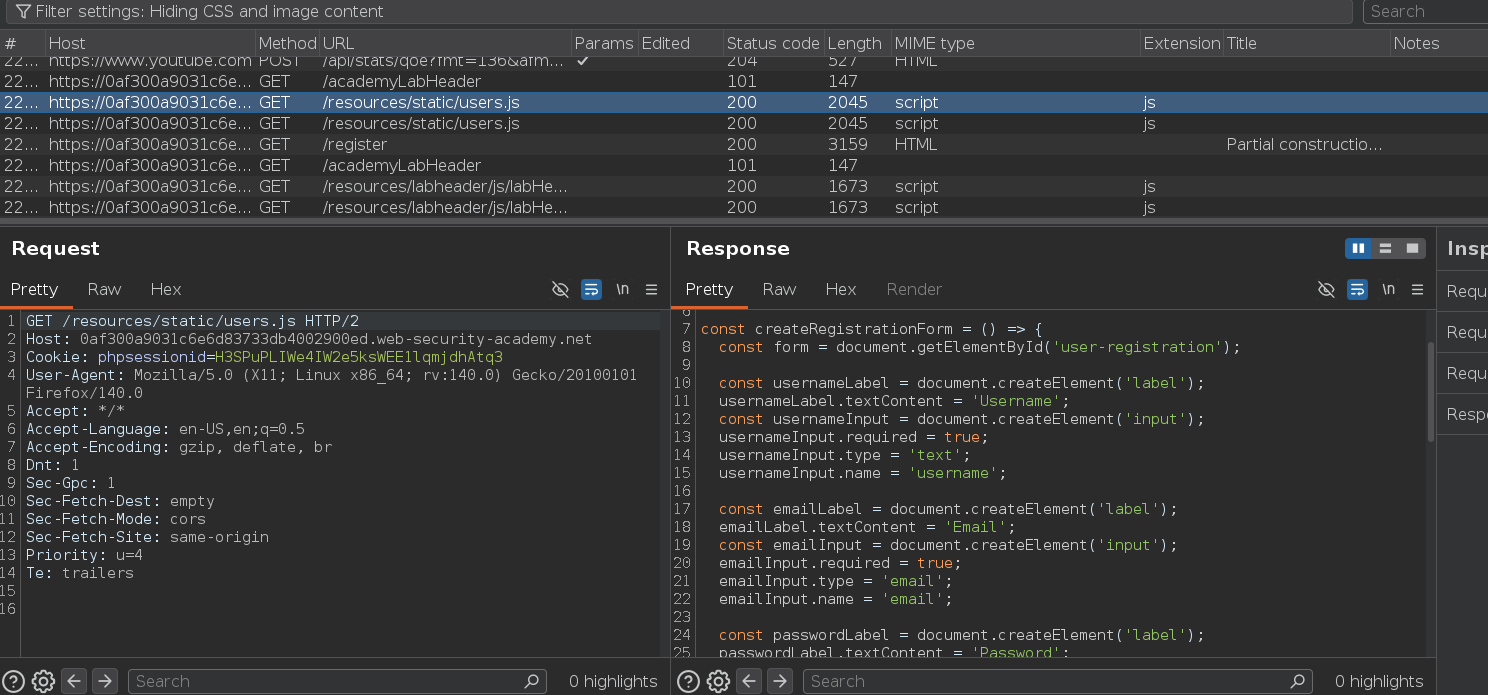This screenshot has width=1488, height=695.
Task: Focus the Request panel search field
Action: [x=337, y=681]
